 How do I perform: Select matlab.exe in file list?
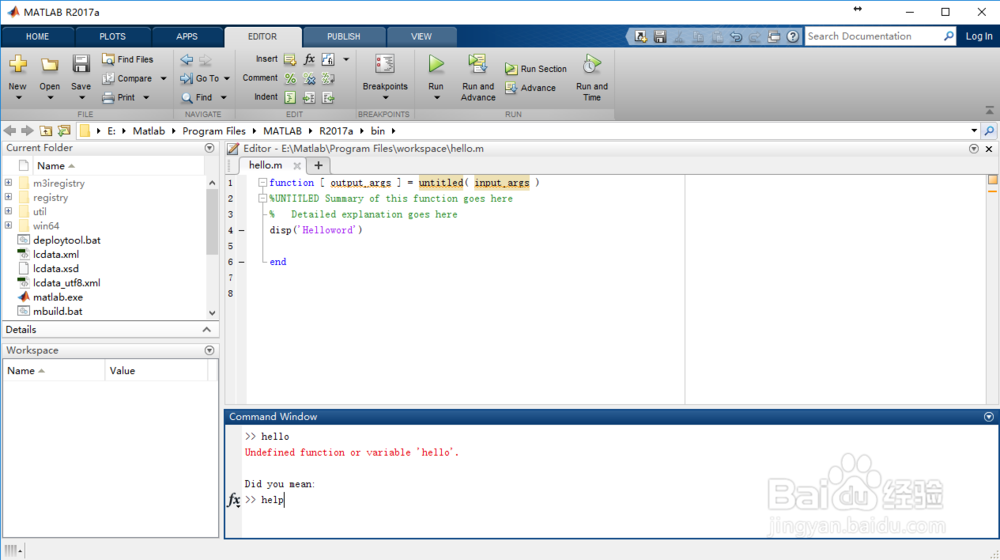coord(58,297)
